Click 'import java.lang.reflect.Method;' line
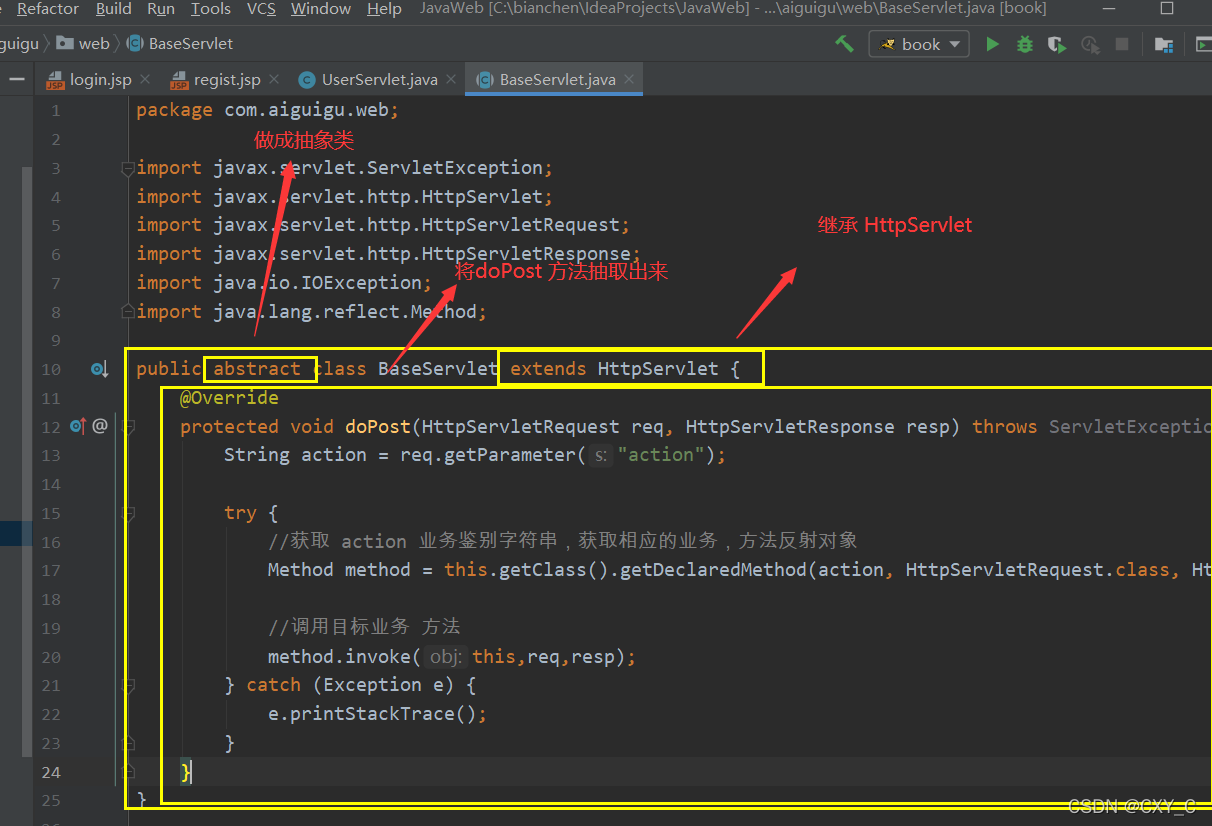 [x=311, y=312]
